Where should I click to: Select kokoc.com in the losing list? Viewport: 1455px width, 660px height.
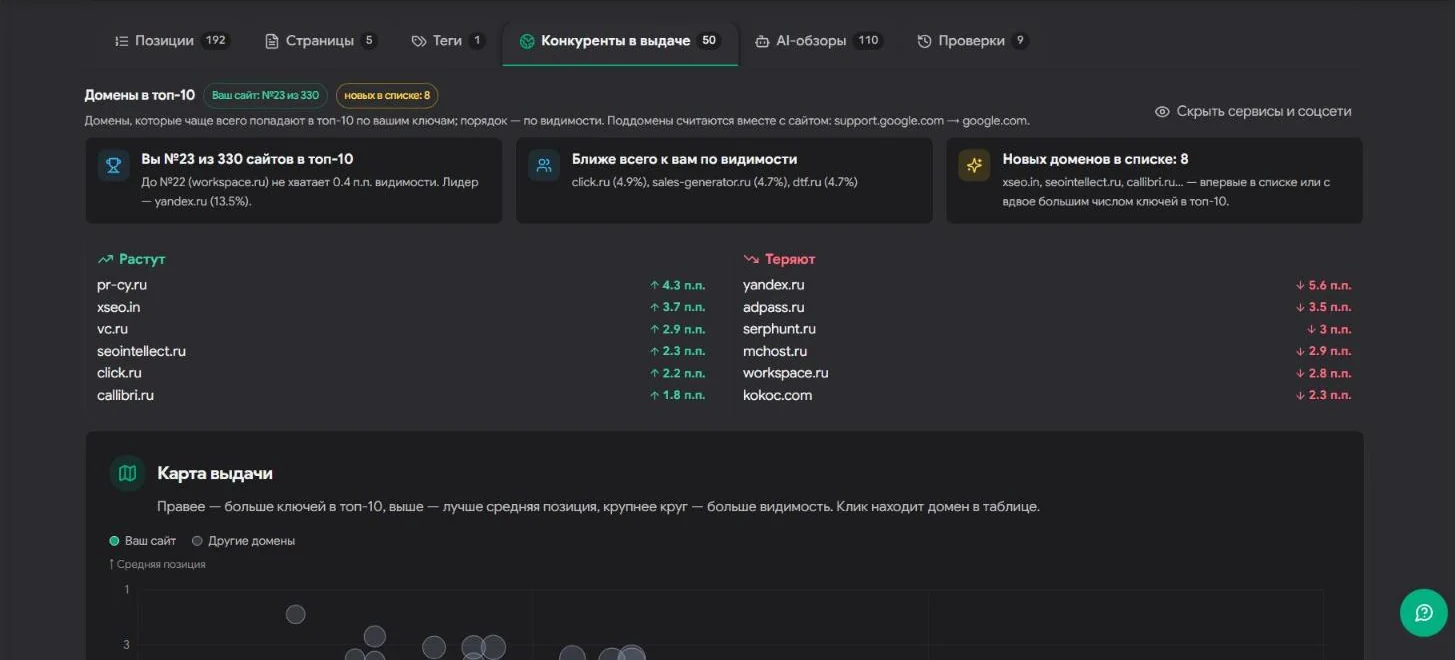(x=777, y=395)
